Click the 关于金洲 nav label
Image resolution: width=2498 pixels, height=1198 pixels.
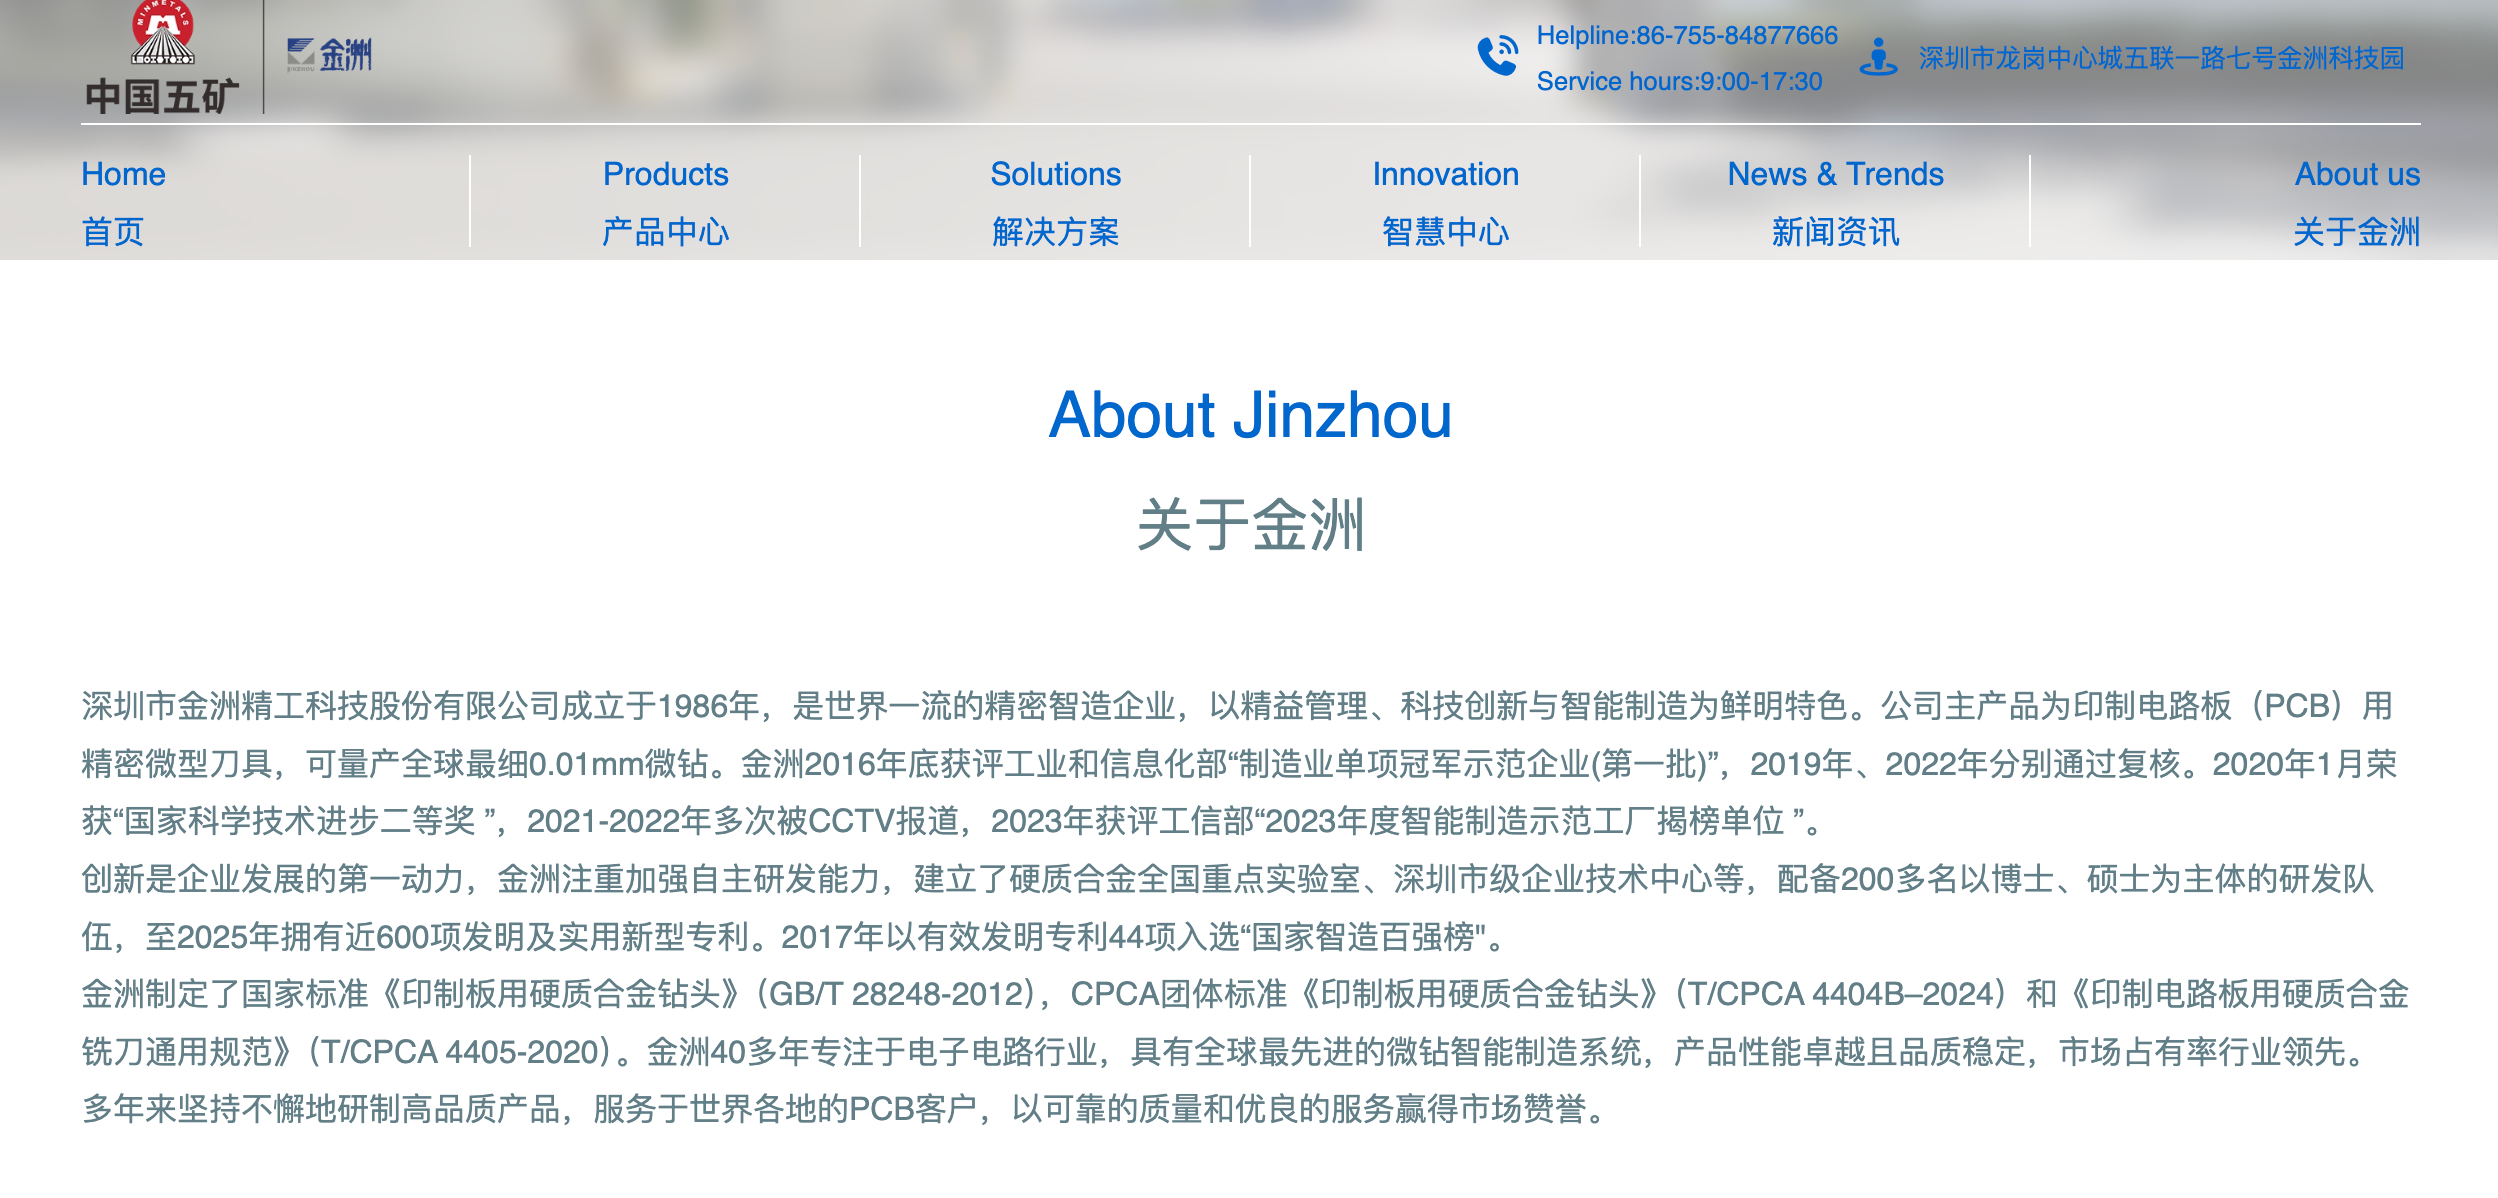(2357, 232)
